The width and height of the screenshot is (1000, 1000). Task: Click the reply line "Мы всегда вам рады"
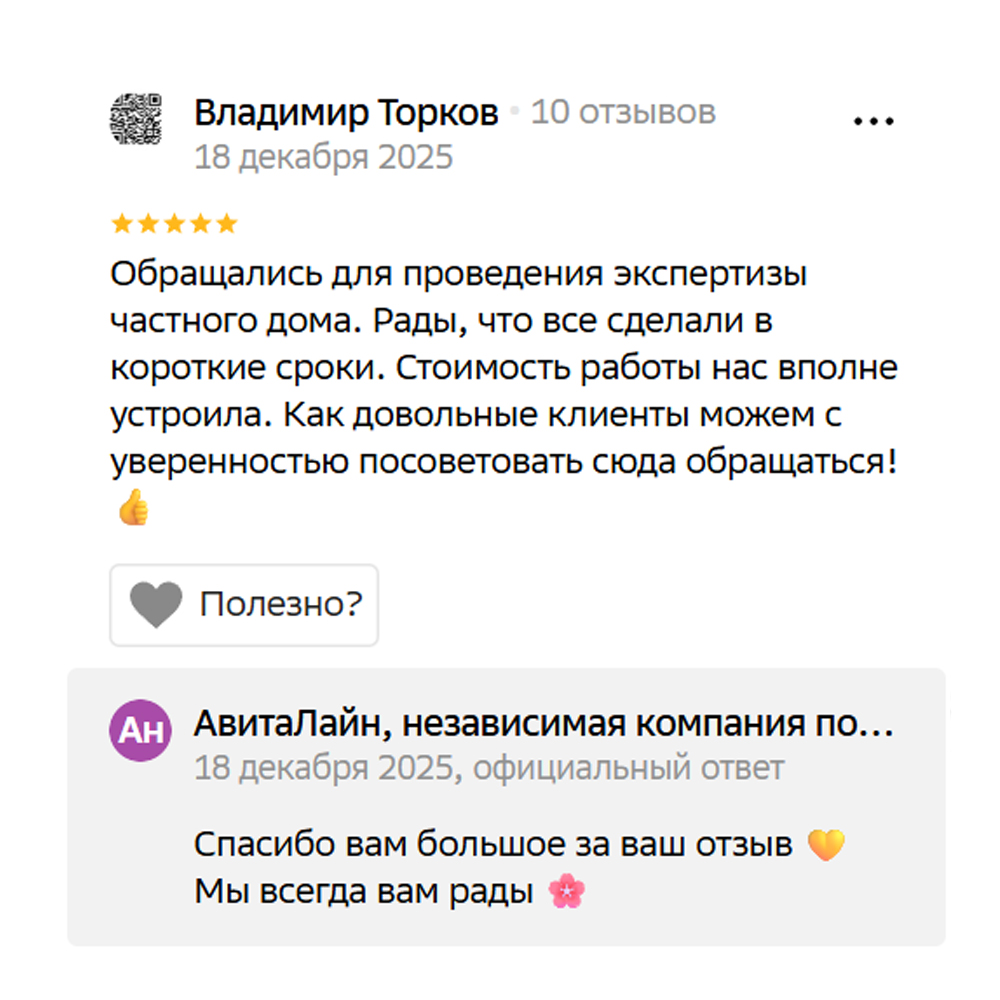tap(363, 891)
